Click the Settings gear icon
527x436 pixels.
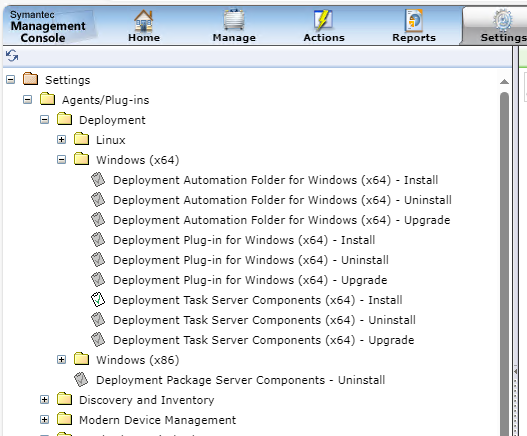pyautogui.click(x=503, y=20)
